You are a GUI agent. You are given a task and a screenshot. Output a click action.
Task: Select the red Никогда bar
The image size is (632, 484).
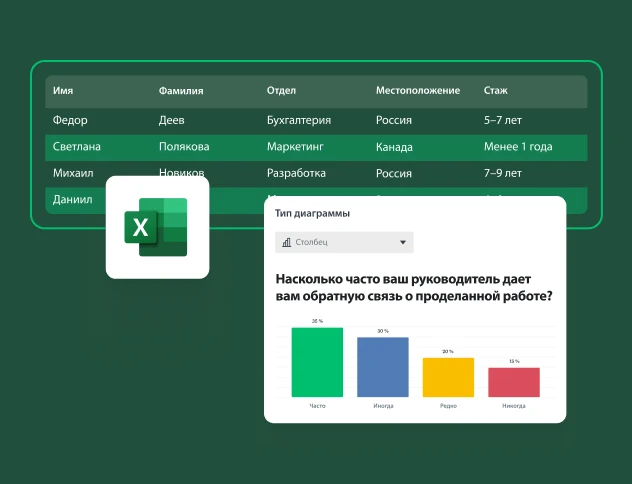pos(514,382)
